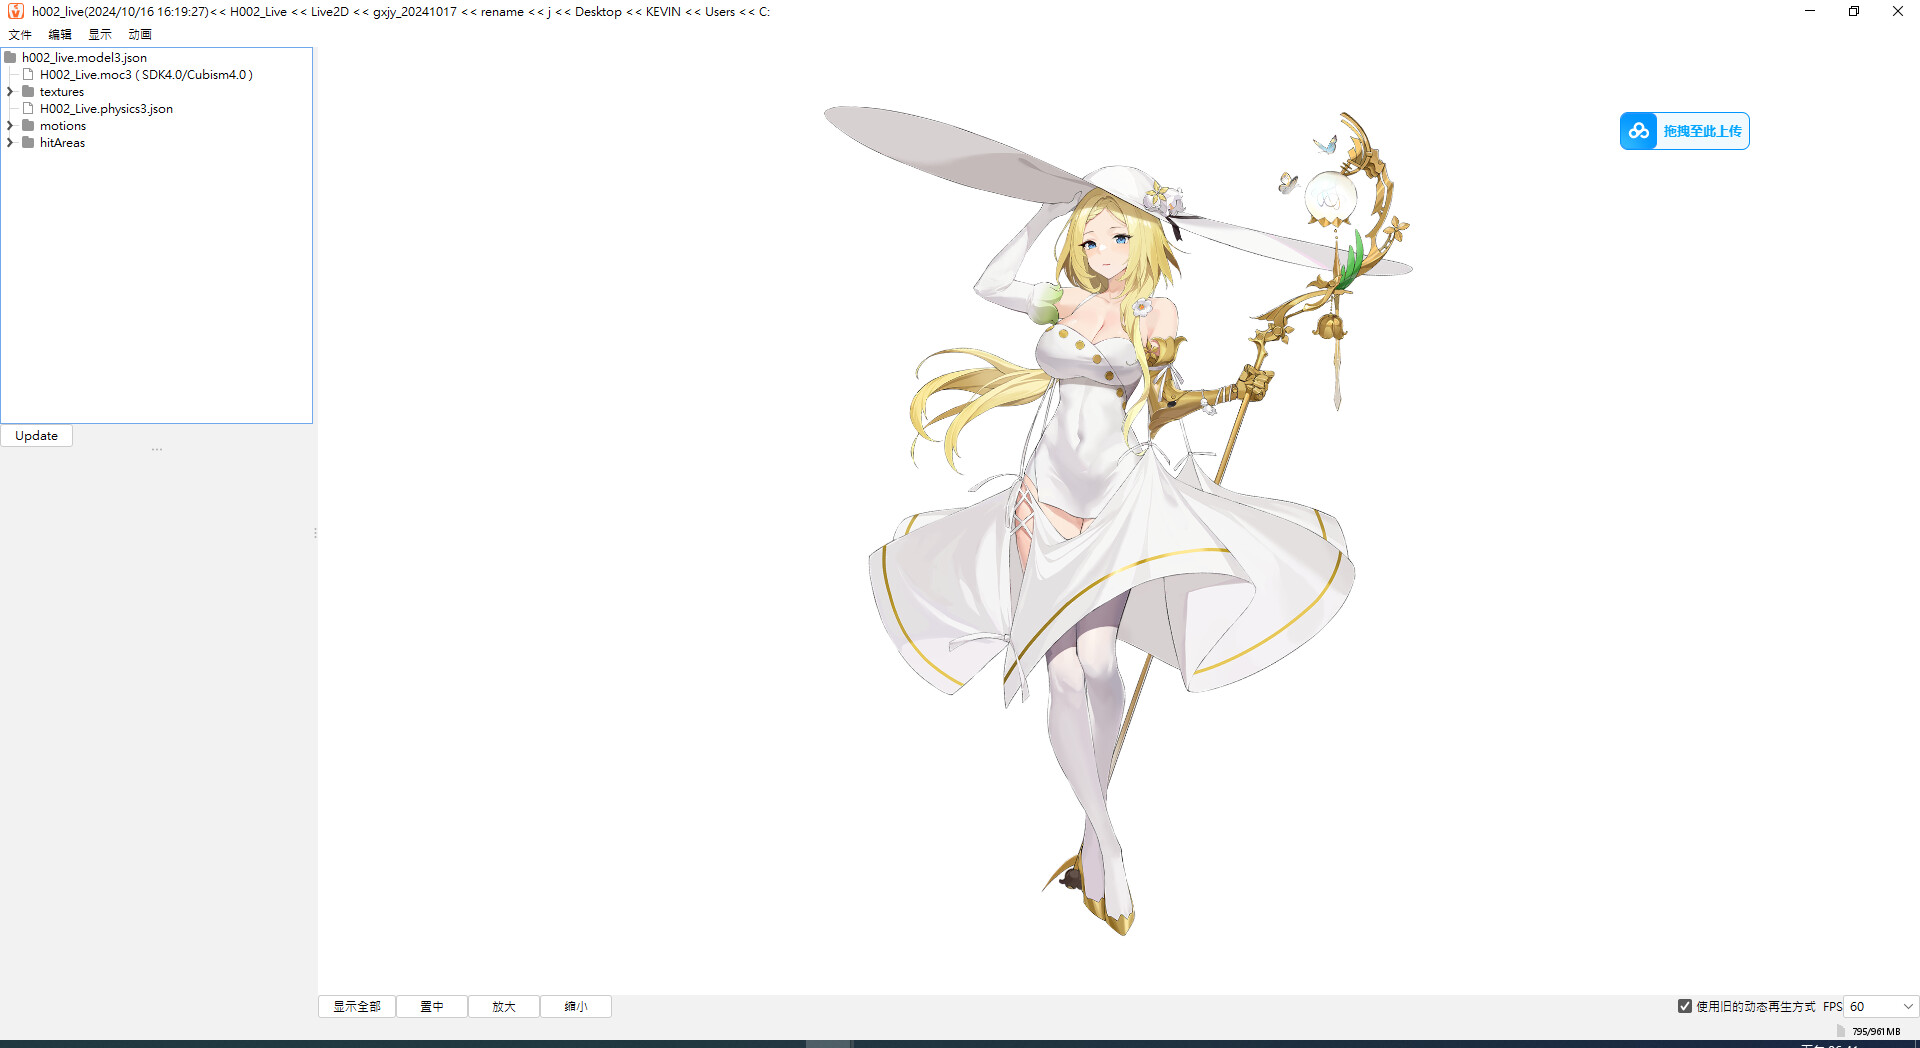Image resolution: width=1920 pixels, height=1048 pixels.
Task: Select h002_live.model3.json root node
Action: (x=84, y=57)
